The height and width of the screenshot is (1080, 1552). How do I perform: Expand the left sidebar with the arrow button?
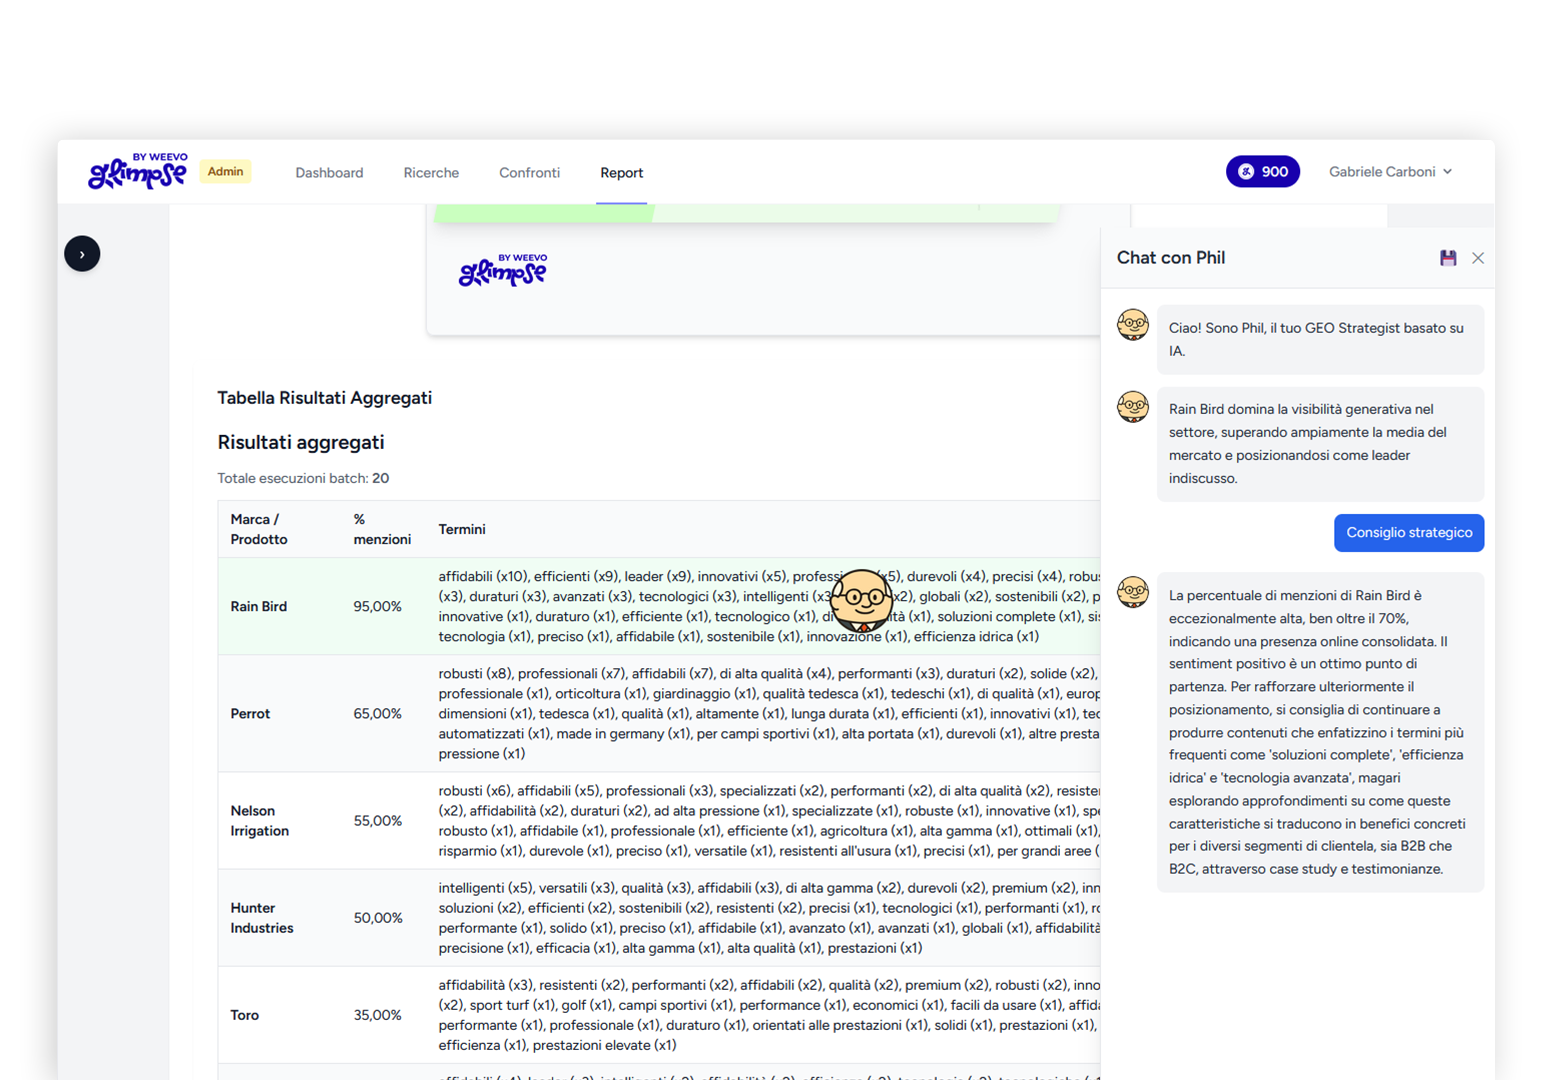click(82, 254)
